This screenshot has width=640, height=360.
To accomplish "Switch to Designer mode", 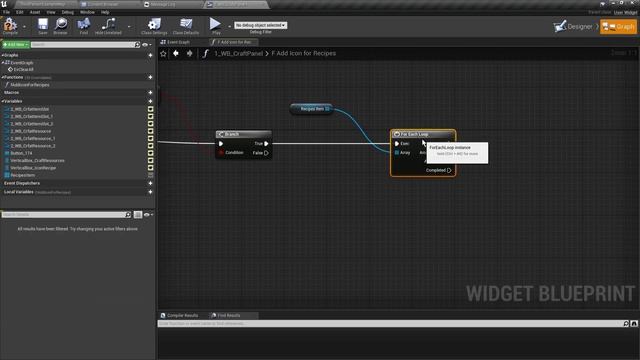I will pyautogui.click(x=573, y=27).
